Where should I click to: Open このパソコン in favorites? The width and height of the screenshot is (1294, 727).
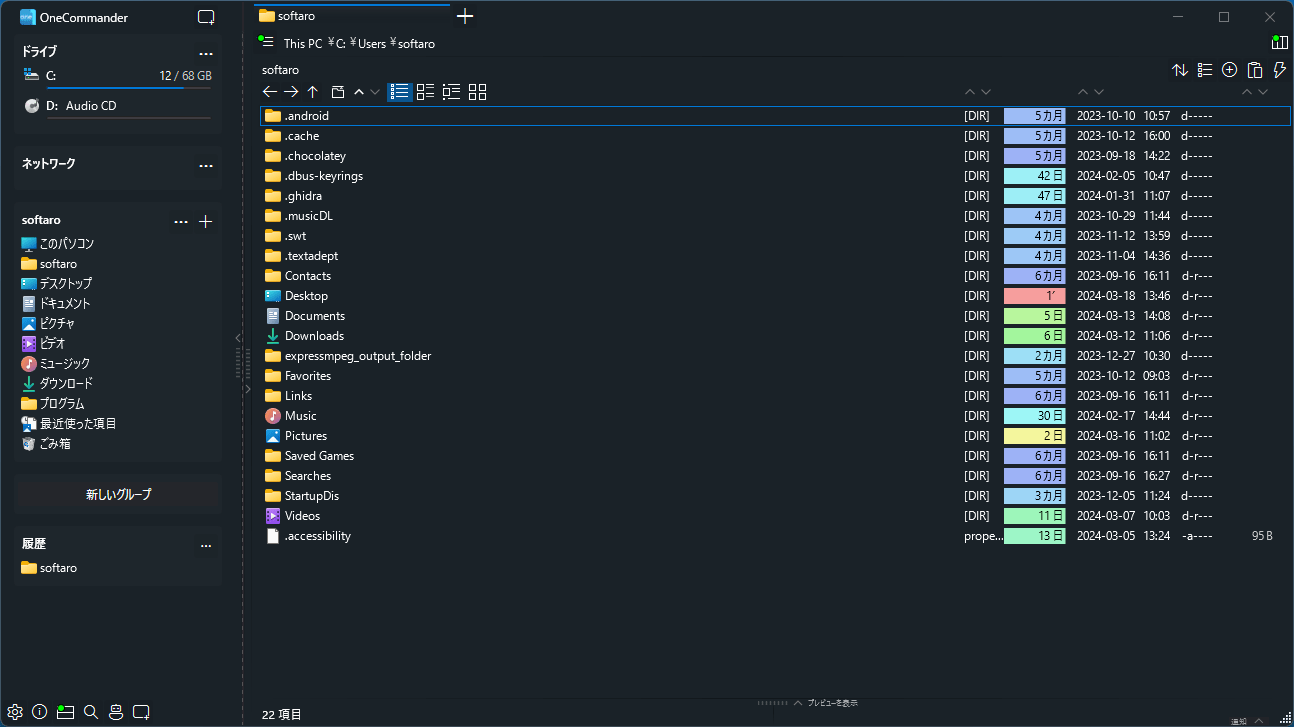pos(58,244)
